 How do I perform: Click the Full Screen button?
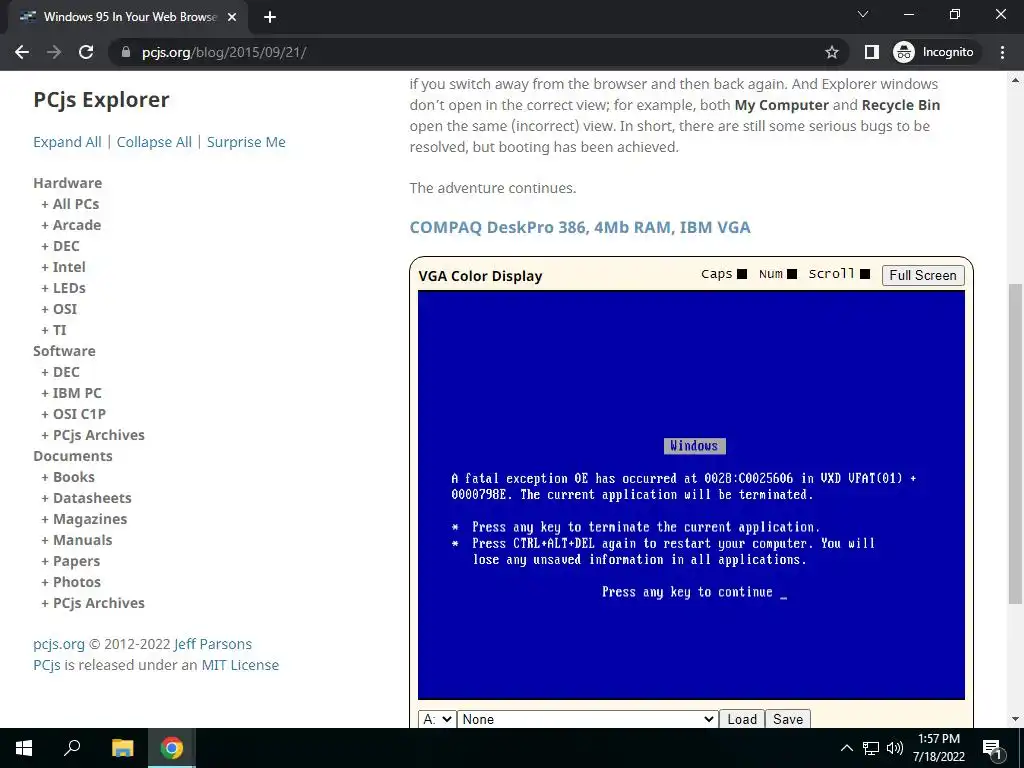[x=923, y=275]
